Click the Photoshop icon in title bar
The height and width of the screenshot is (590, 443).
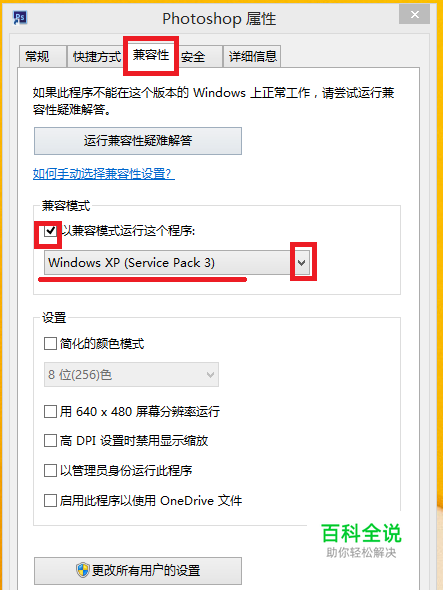coord(20,18)
